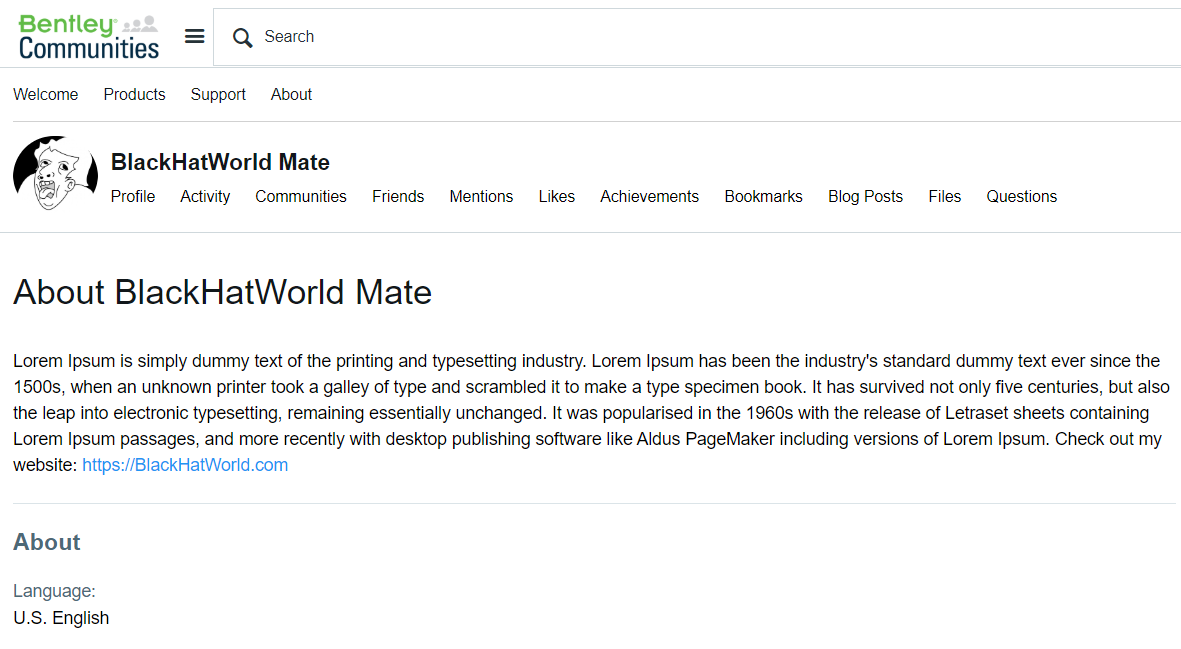Click the 'About' section heading

point(47,542)
